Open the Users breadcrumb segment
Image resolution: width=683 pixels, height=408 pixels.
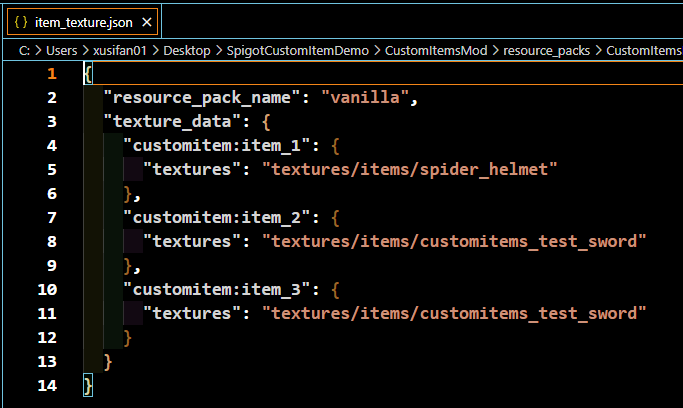click(x=61, y=51)
